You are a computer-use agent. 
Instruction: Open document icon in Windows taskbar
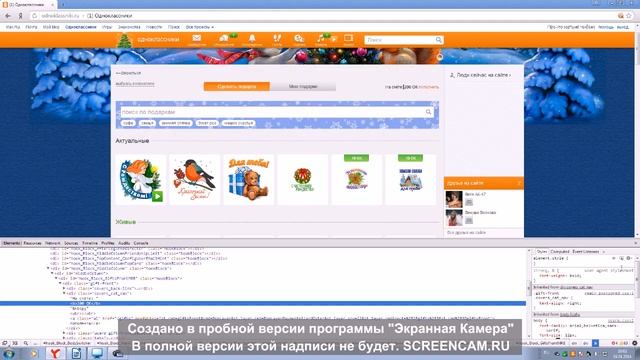pos(76,353)
